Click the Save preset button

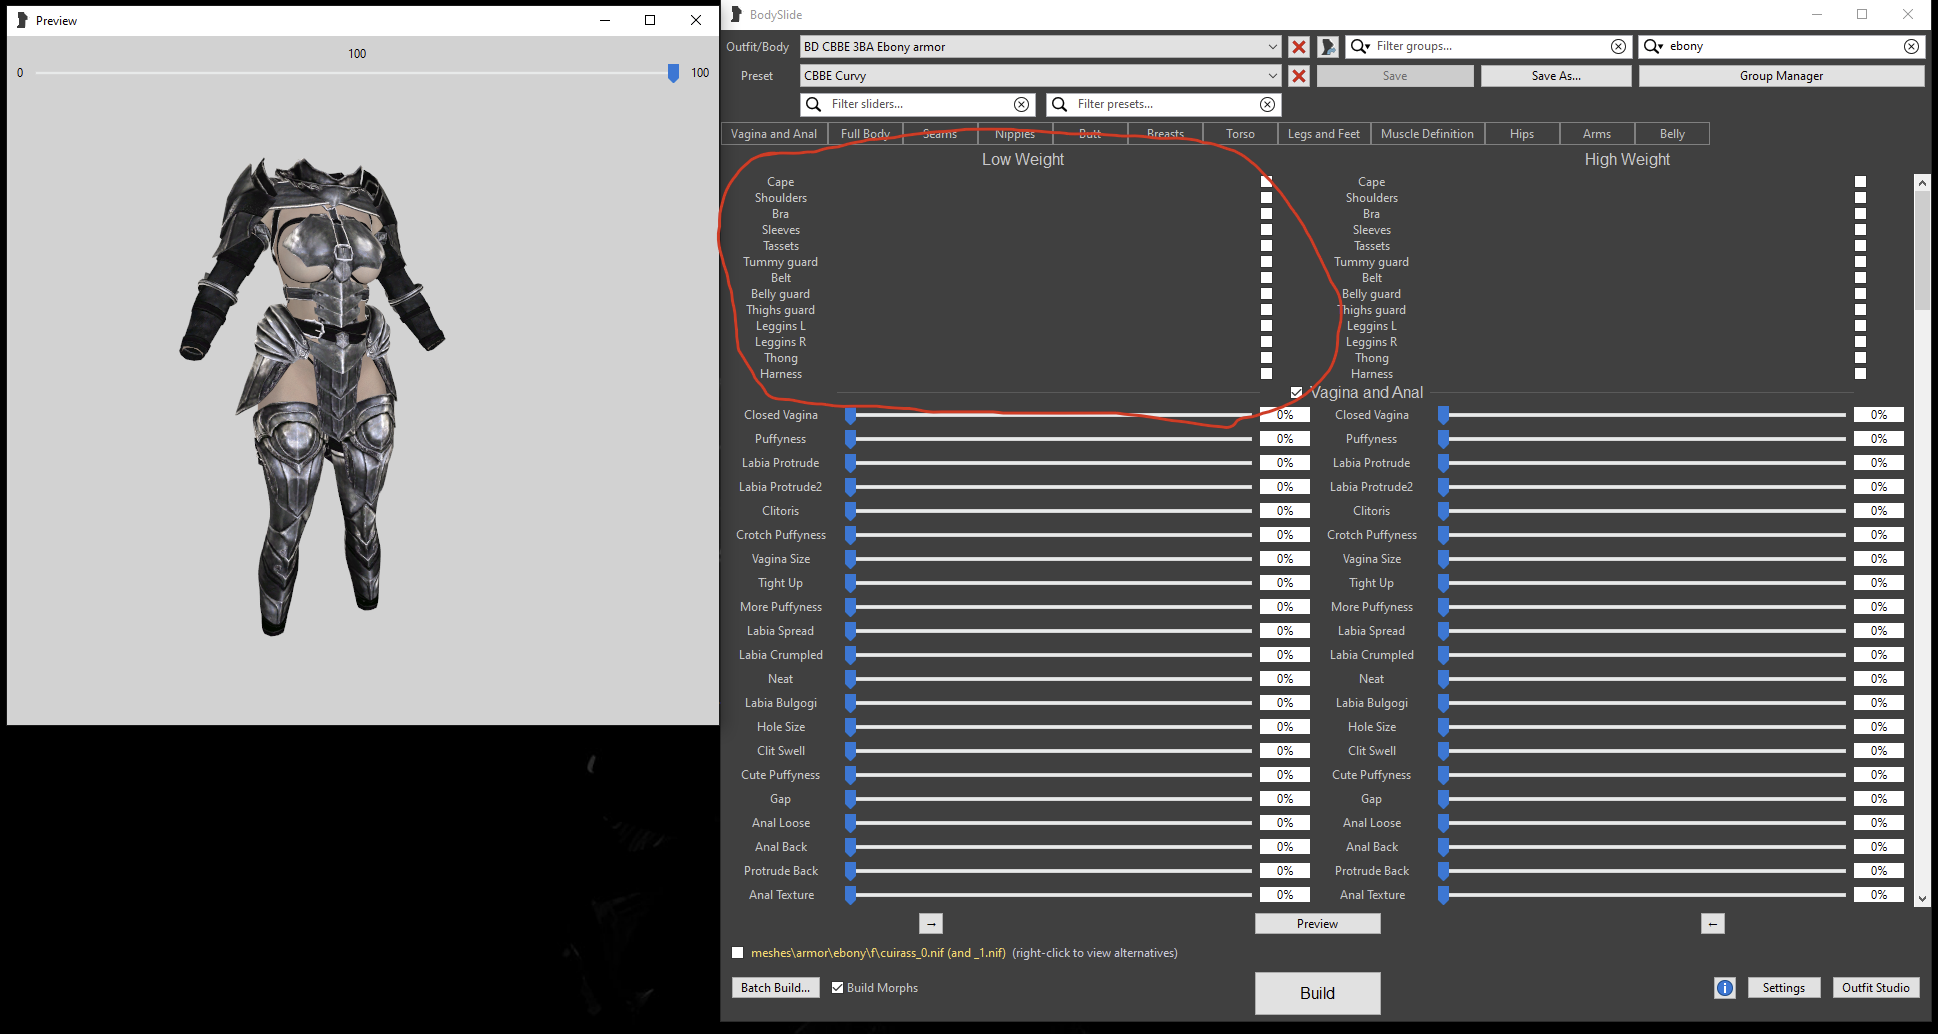click(x=1395, y=76)
